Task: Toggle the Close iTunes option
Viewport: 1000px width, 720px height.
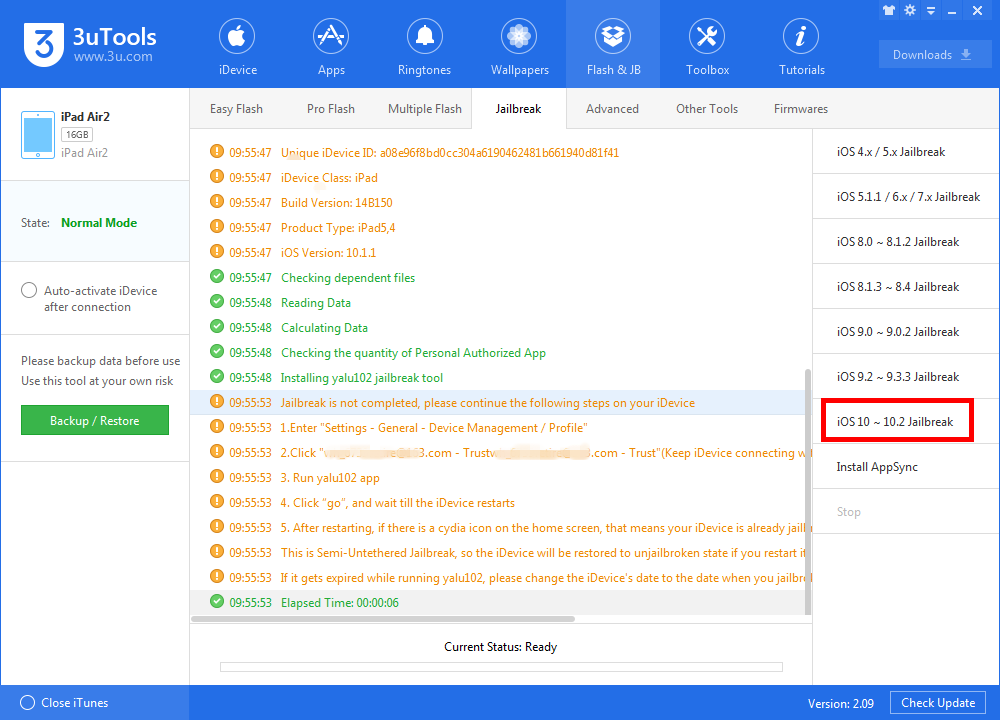Action: click(x=27, y=703)
